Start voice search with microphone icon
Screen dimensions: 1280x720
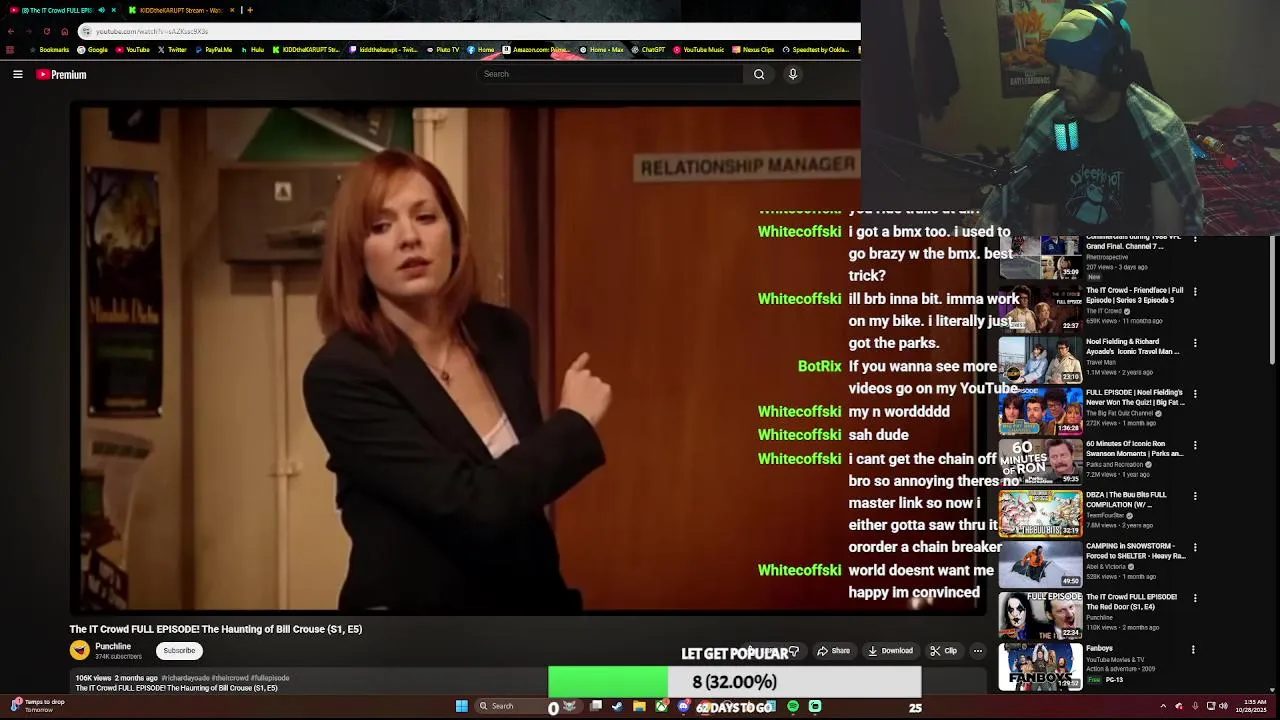click(x=793, y=74)
